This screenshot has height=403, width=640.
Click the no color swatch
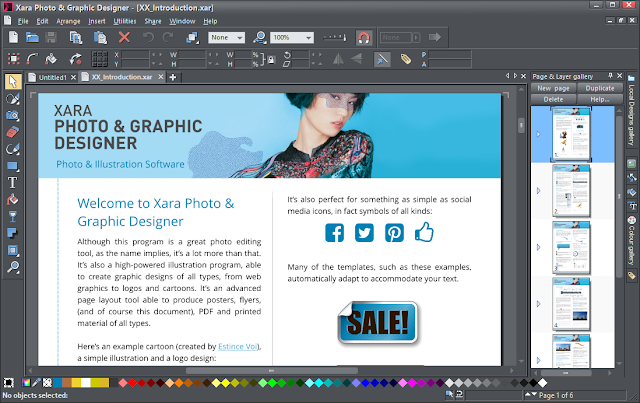[x=47, y=383]
